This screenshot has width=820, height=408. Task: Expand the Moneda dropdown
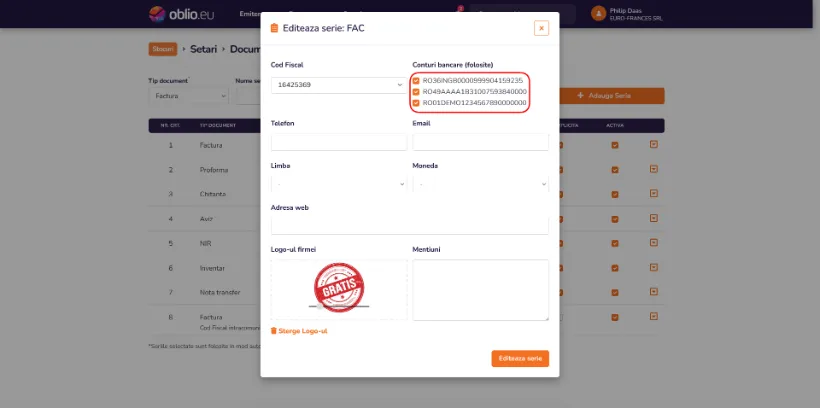coord(481,184)
